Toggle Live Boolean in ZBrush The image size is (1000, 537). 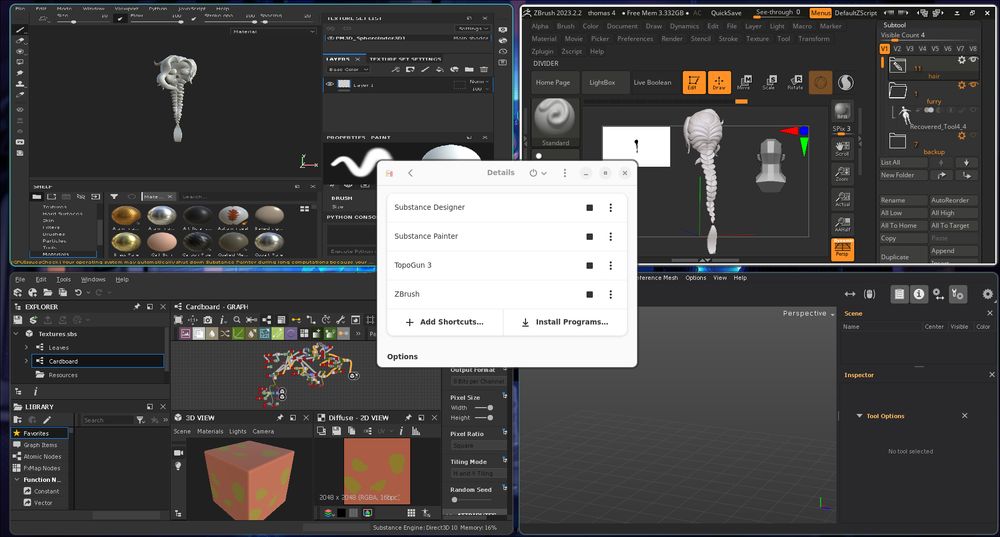(x=652, y=82)
